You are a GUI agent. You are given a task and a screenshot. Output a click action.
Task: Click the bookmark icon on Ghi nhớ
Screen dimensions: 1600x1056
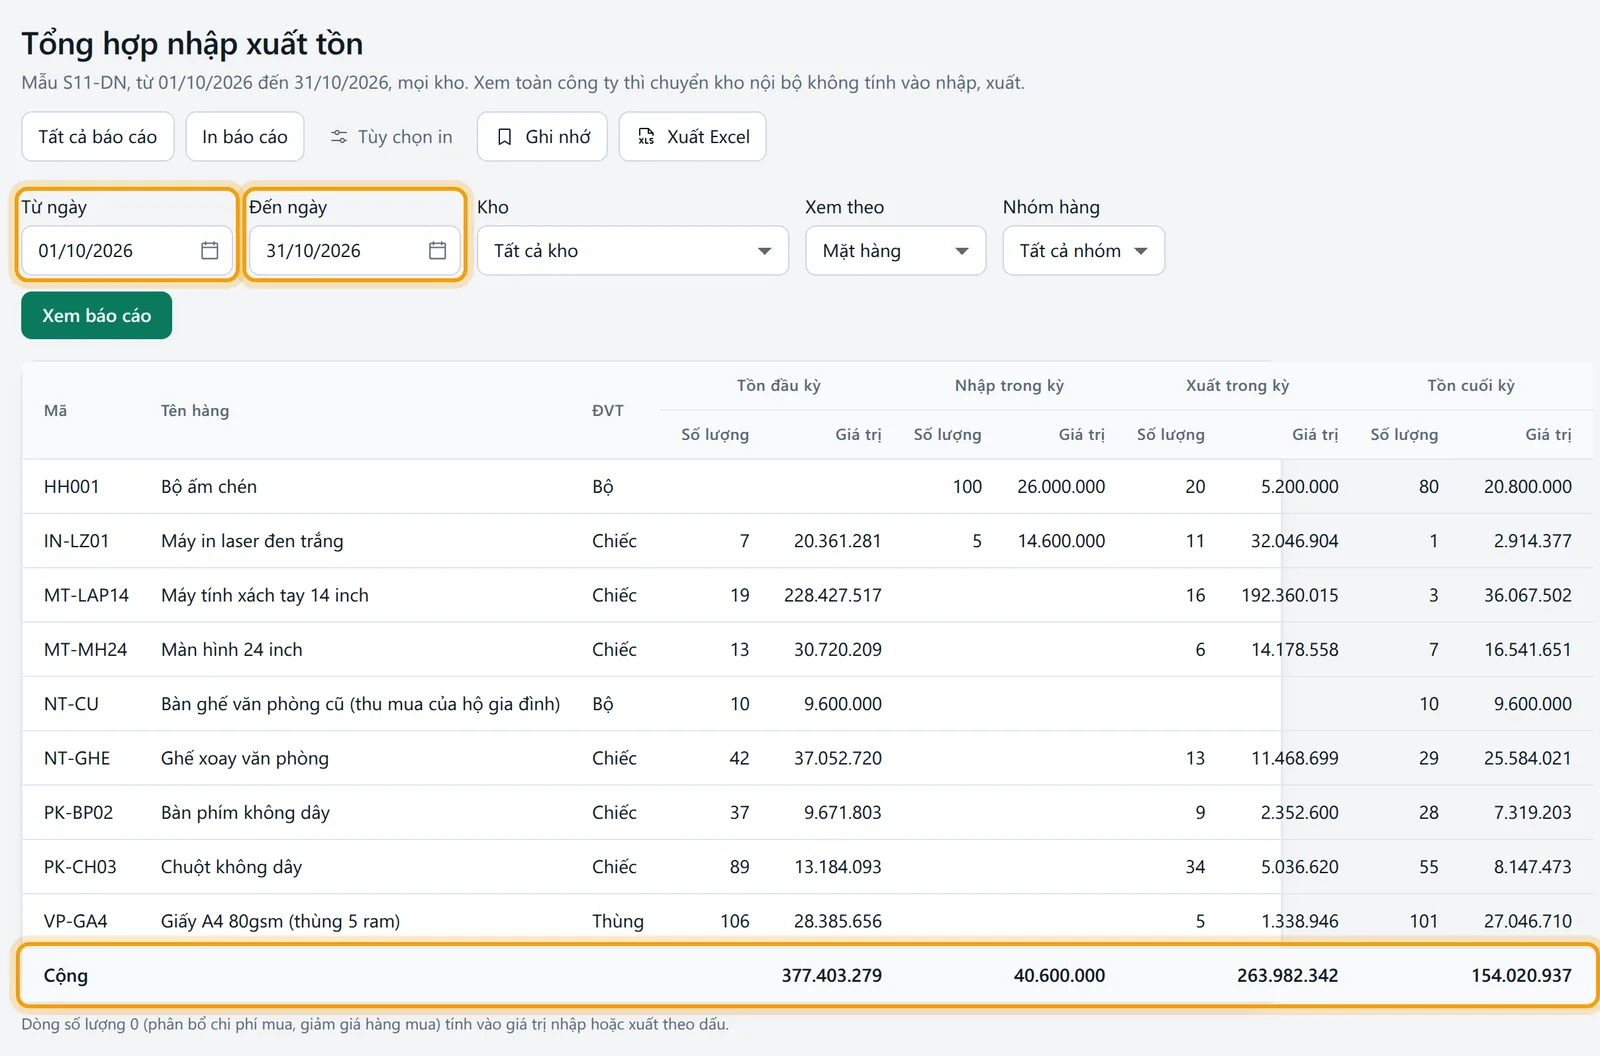pos(505,137)
